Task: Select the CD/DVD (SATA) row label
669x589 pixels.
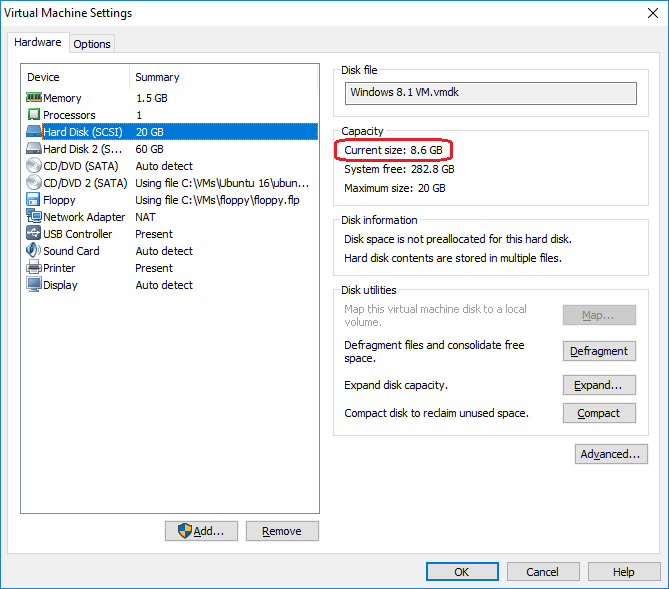Action: (x=81, y=166)
